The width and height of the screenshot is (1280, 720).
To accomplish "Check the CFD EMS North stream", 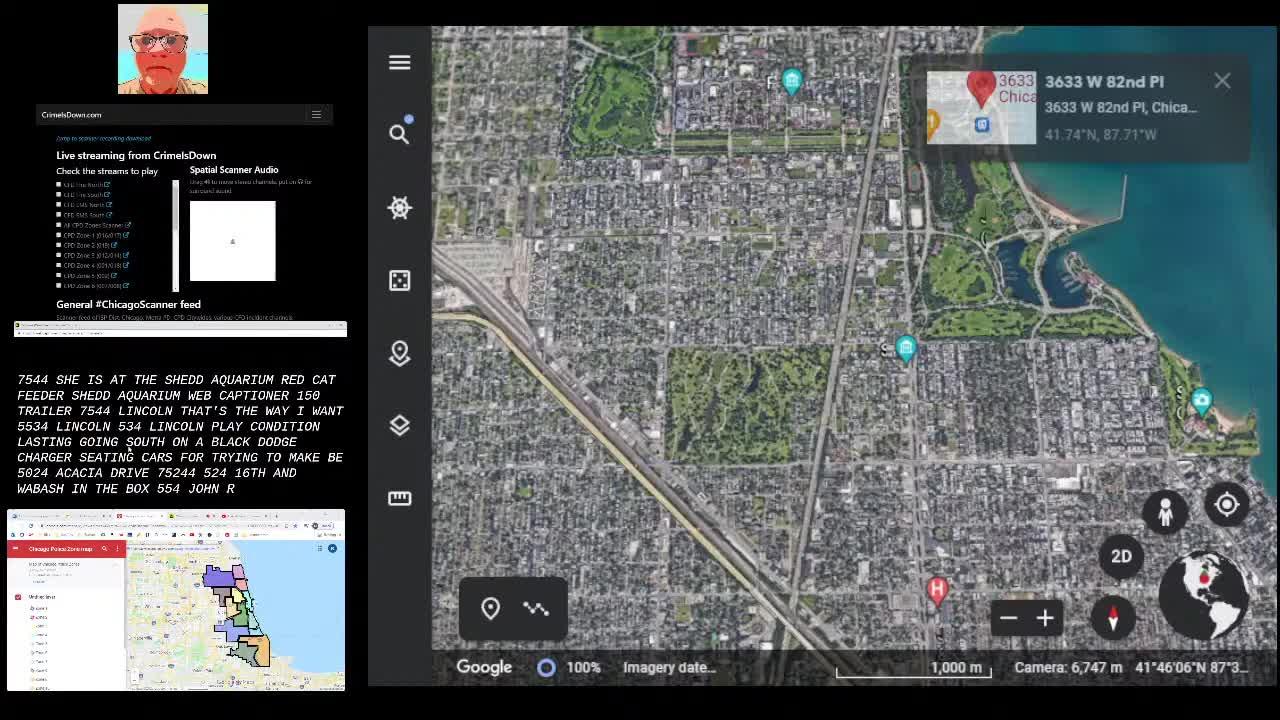I will 58,204.
